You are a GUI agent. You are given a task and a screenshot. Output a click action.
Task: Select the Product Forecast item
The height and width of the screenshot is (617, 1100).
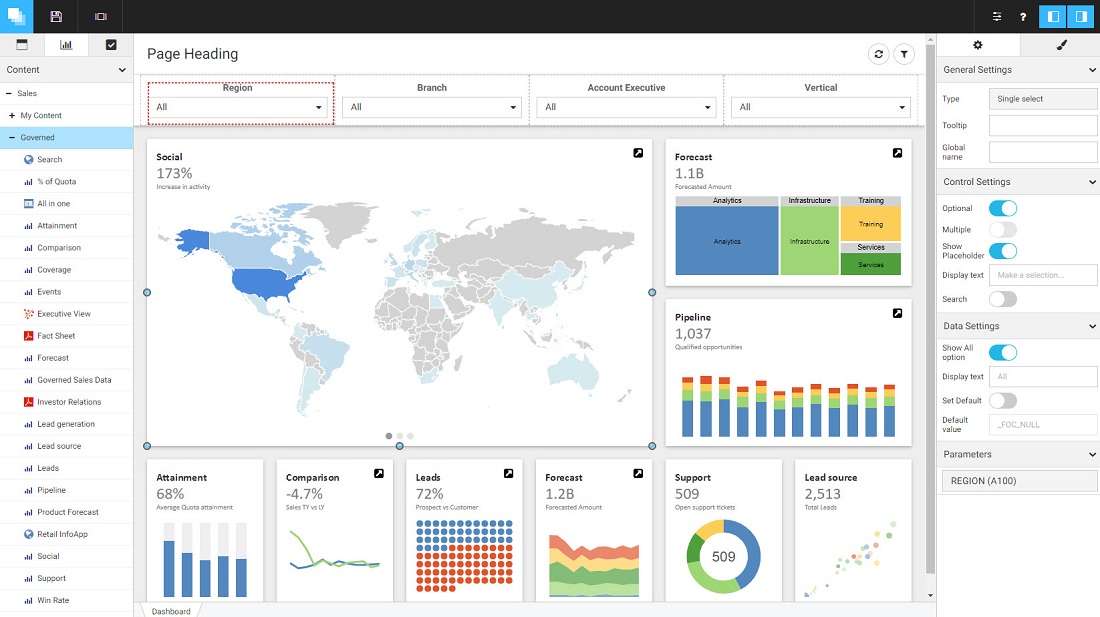[66, 512]
